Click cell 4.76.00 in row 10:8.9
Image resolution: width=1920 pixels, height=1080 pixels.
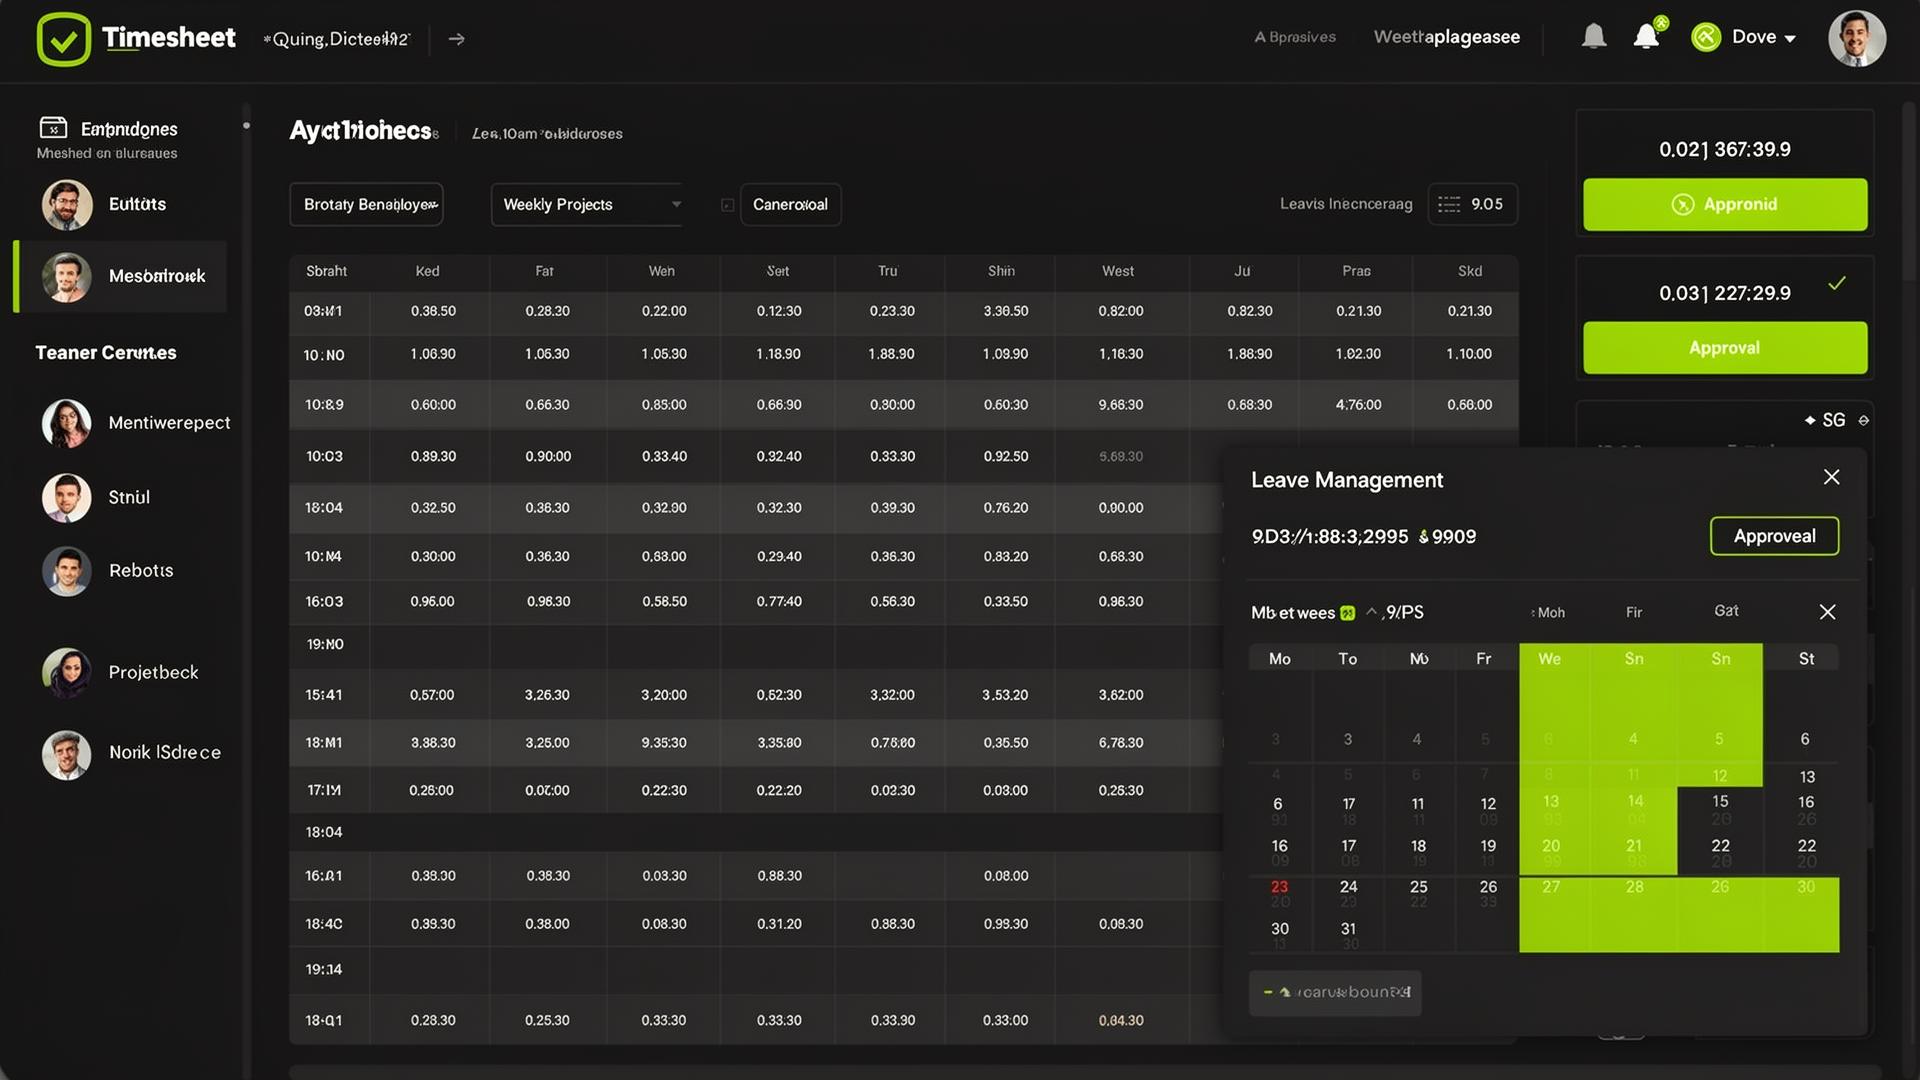pyautogui.click(x=1358, y=405)
